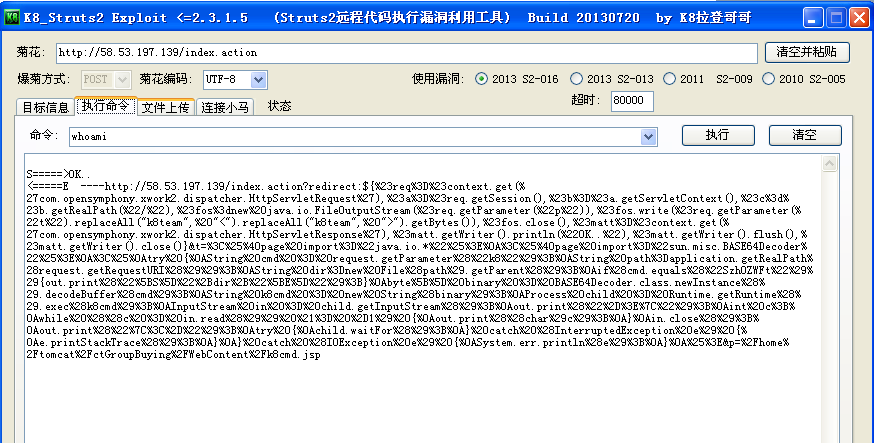Open the POST method dropdown
874x443 pixels.
pos(123,80)
